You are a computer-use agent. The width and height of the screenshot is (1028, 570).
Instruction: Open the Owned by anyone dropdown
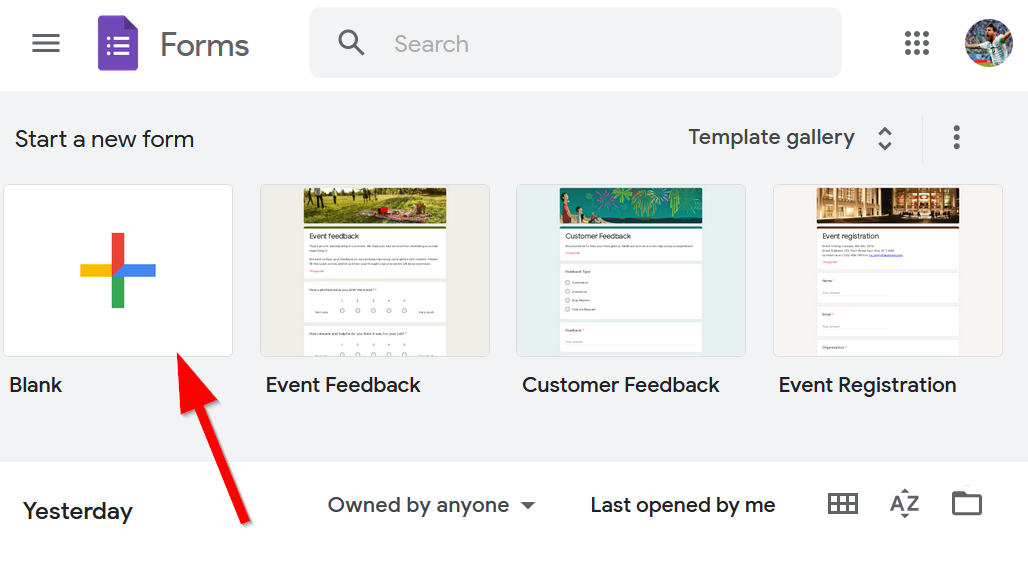pos(431,506)
